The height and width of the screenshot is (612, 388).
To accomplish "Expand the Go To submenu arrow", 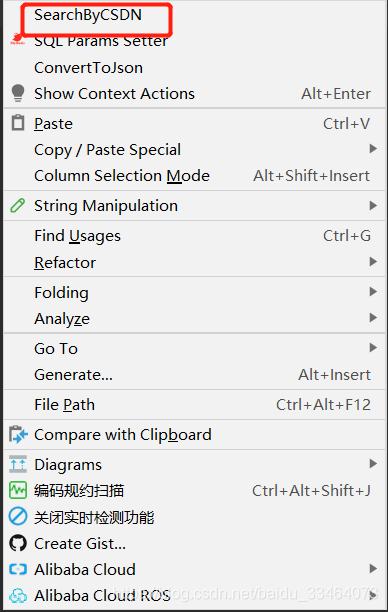I will (x=373, y=347).
